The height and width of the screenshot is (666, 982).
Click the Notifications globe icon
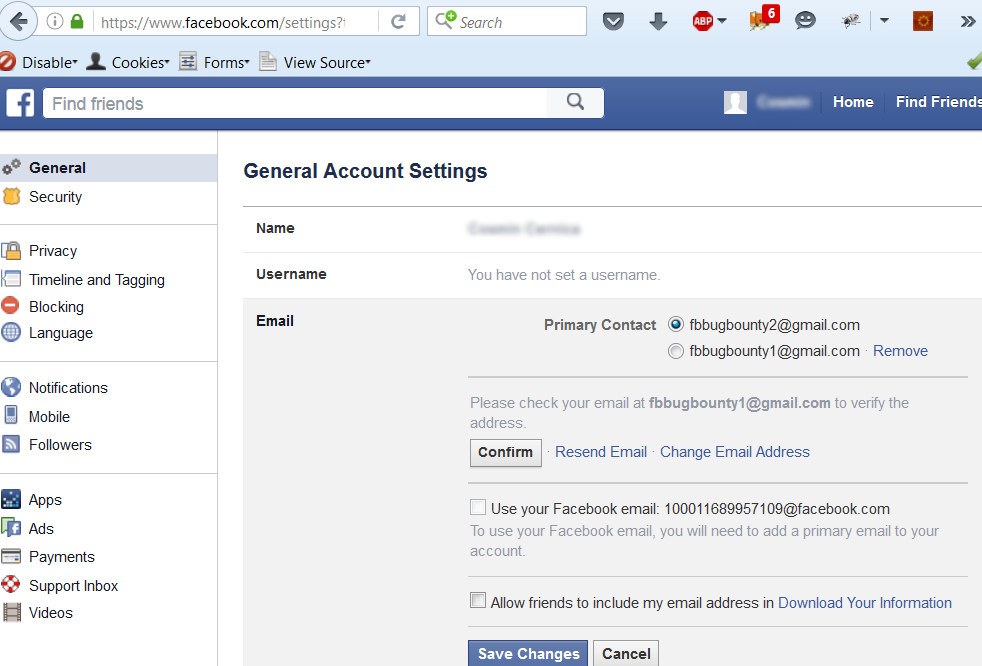pyautogui.click(x=11, y=387)
